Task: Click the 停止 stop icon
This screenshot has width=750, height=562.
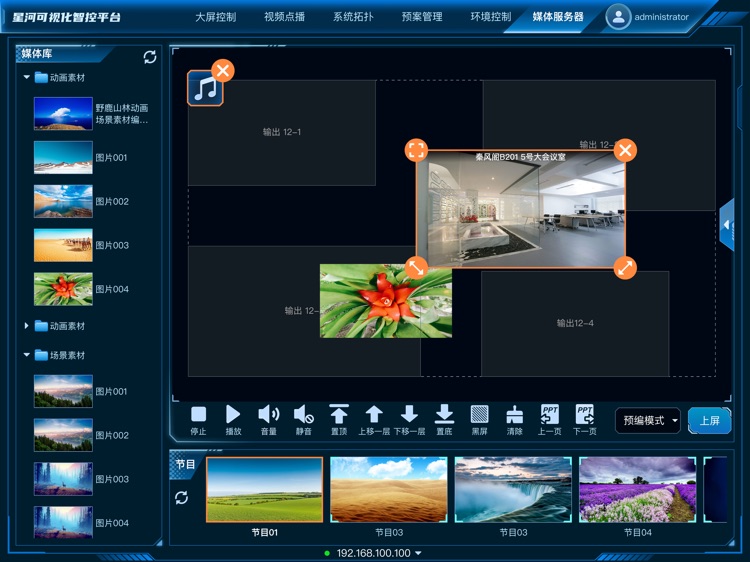Action: pyautogui.click(x=198, y=415)
